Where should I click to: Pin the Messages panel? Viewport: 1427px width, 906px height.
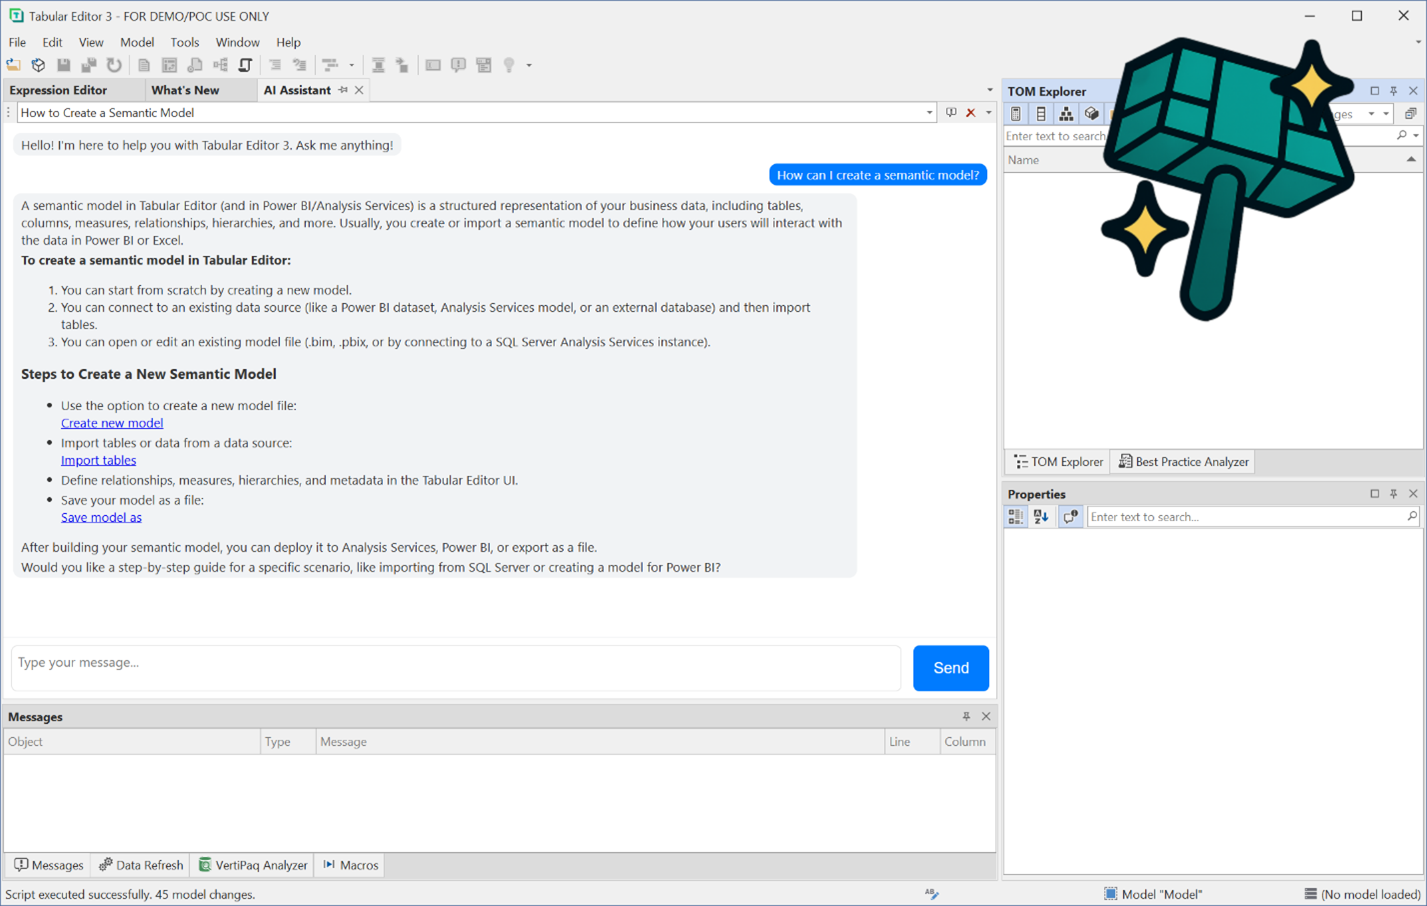pyautogui.click(x=965, y=716)
